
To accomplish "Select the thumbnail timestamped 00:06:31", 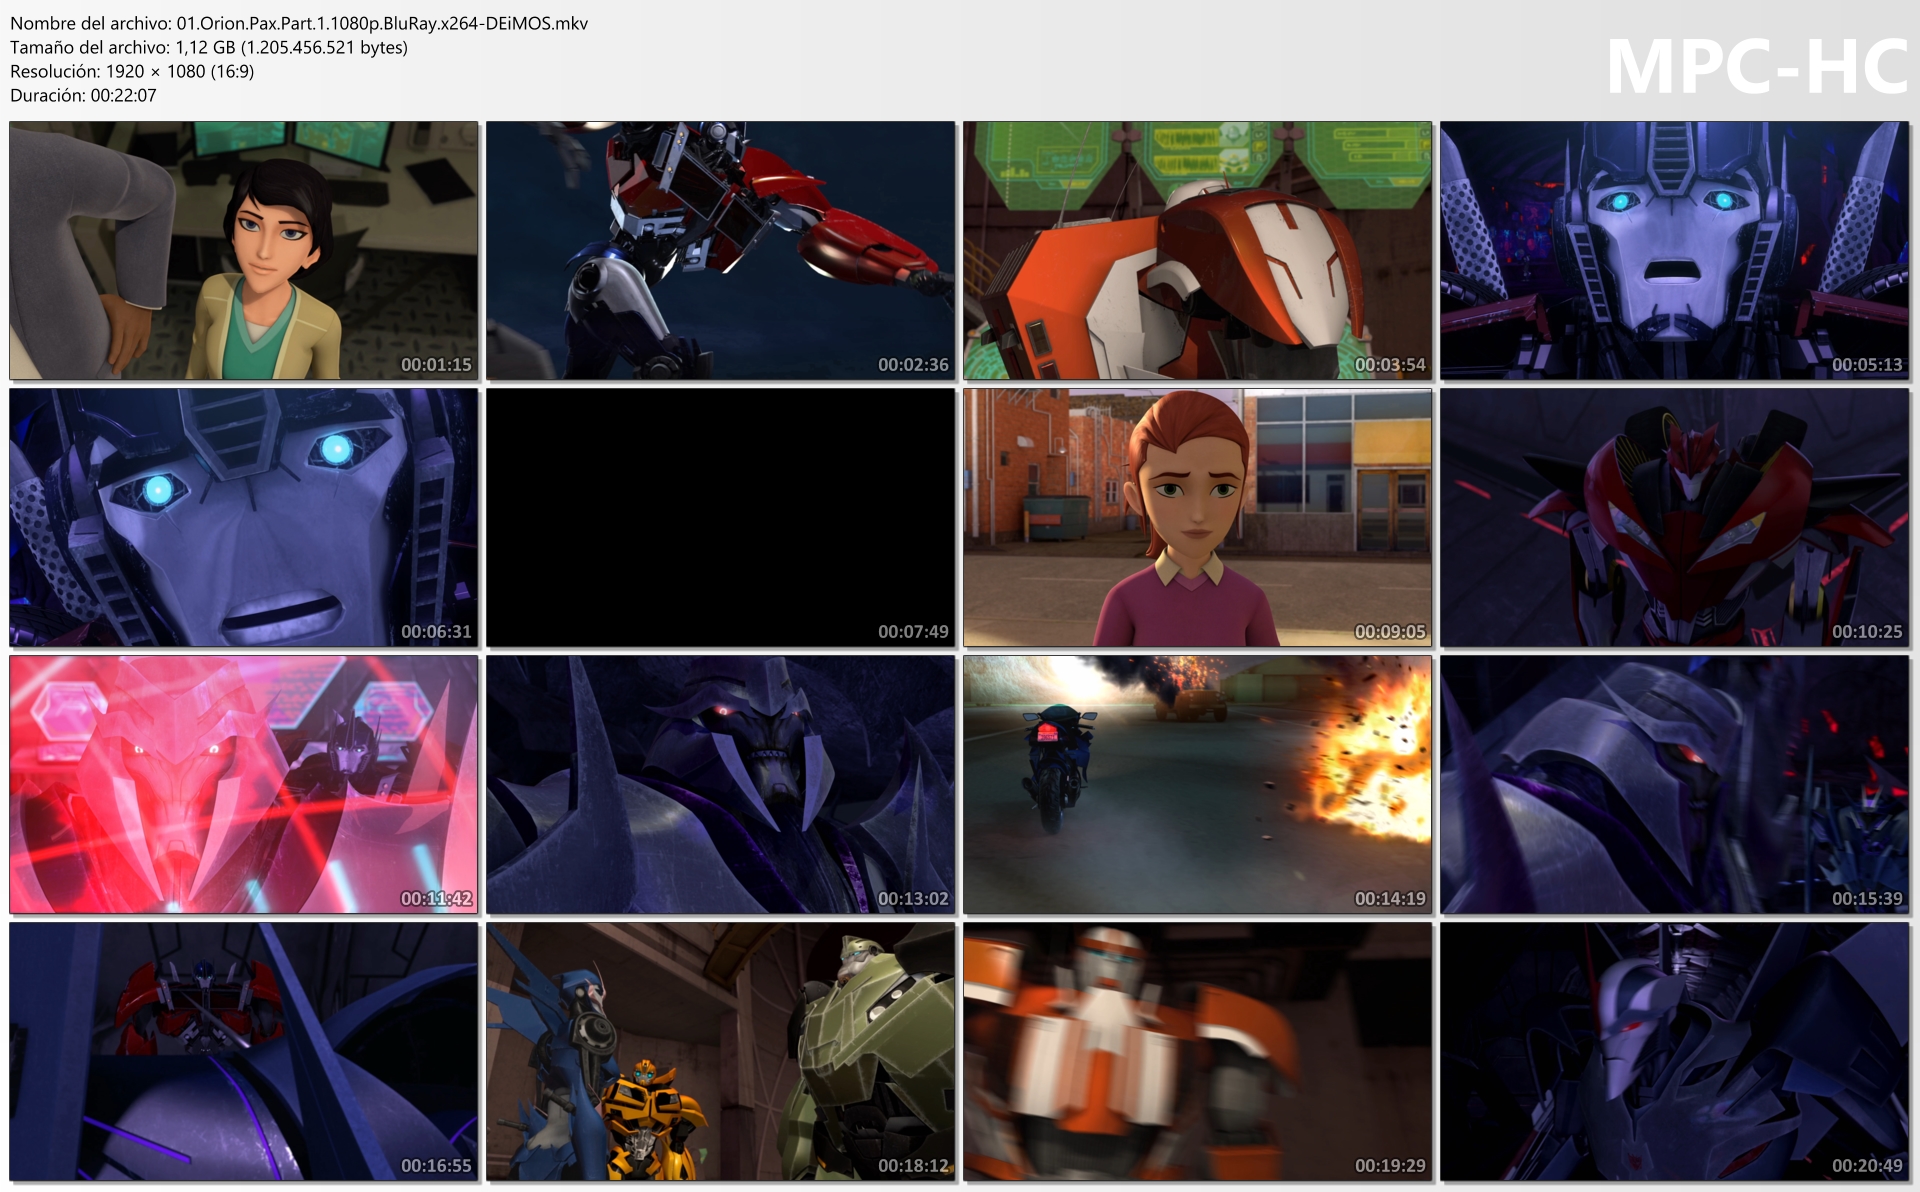I will [x=244, y=518].
